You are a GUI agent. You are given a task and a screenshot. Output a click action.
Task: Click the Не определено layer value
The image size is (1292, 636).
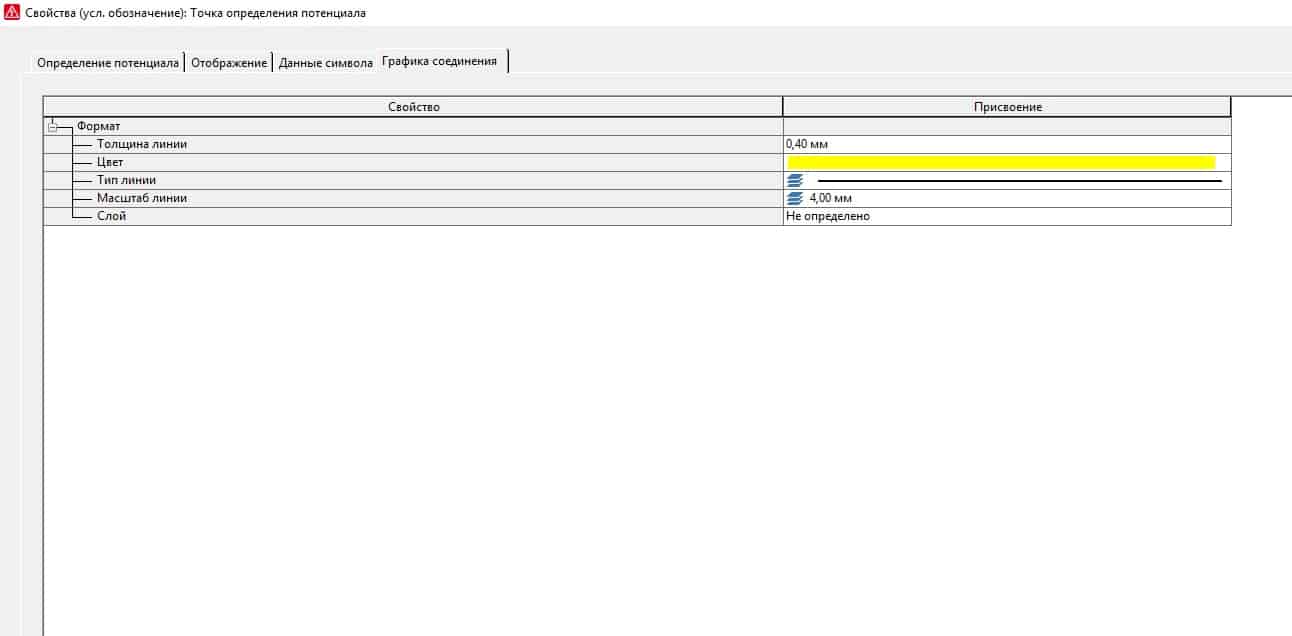pyautogui.click(x=828, y=216)
